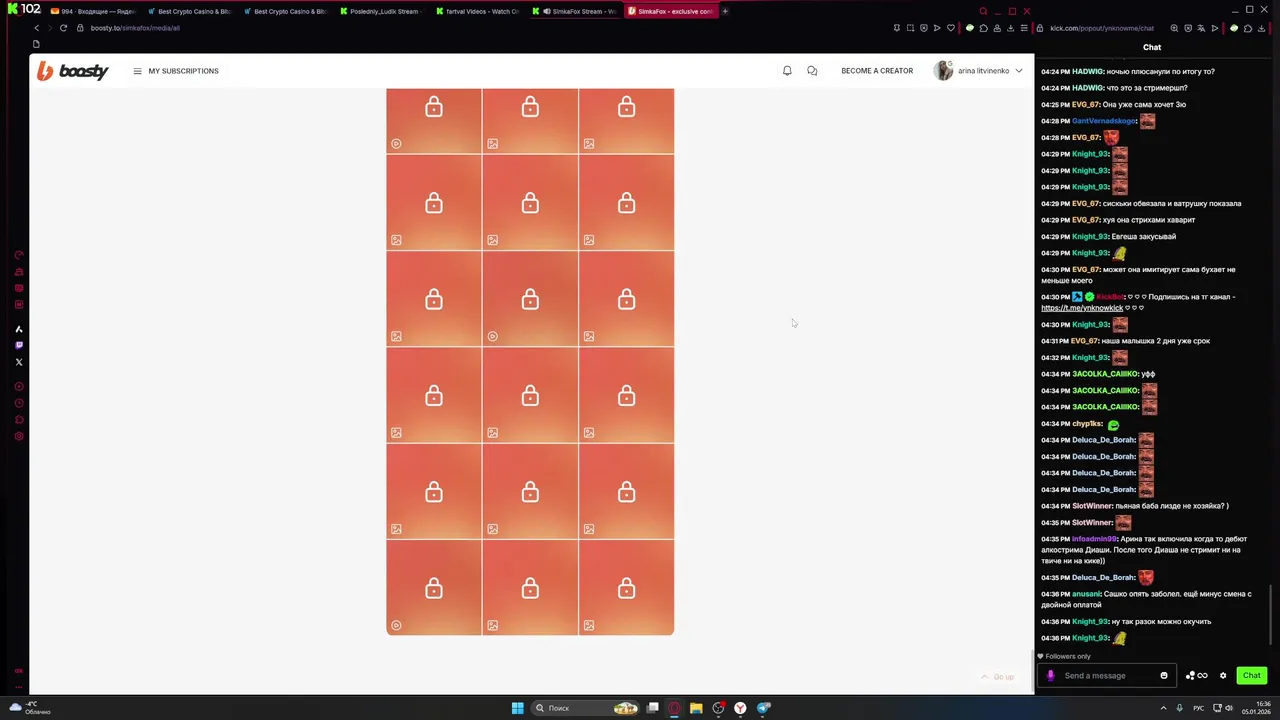Screen dimensions: 1280x720
Task: Open Kick chat settings gear
Action: click(1223, 676)
